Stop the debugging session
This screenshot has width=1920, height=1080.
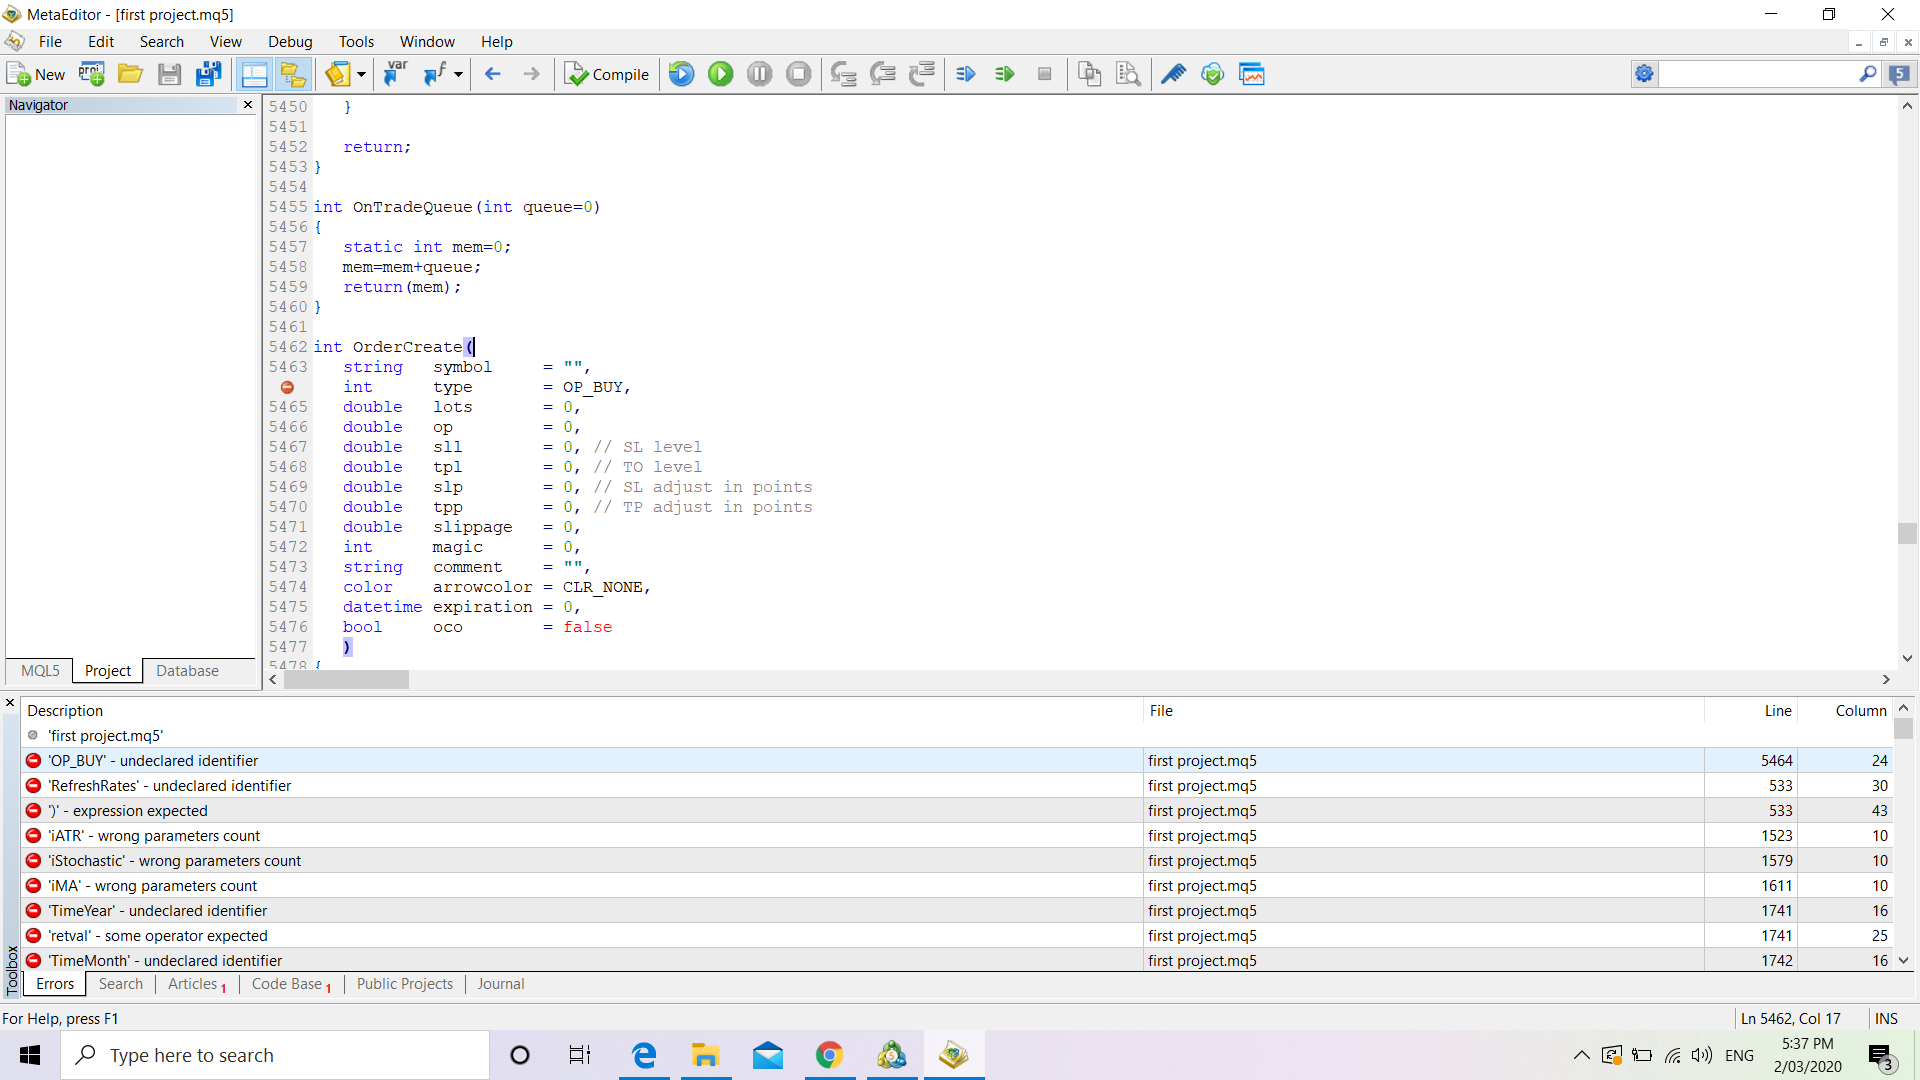coord(799,74)
